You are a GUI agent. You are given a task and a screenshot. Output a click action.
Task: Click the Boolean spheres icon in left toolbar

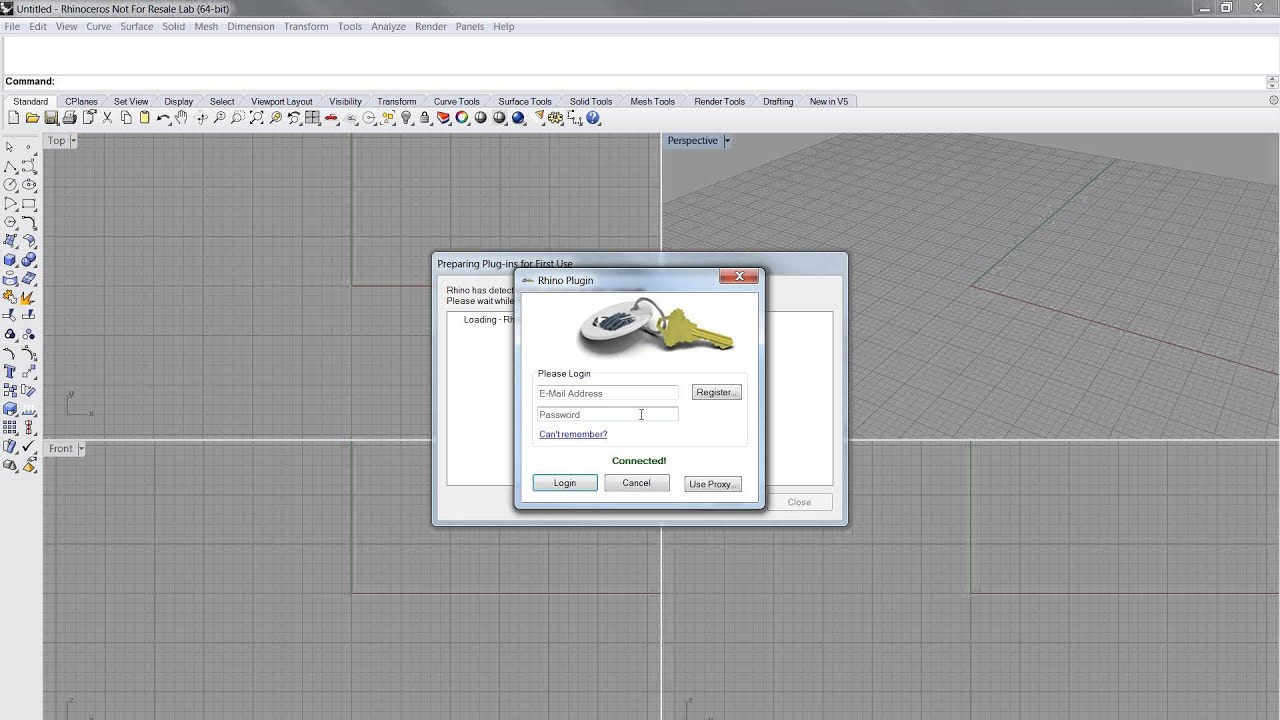(x=29, y=259)
